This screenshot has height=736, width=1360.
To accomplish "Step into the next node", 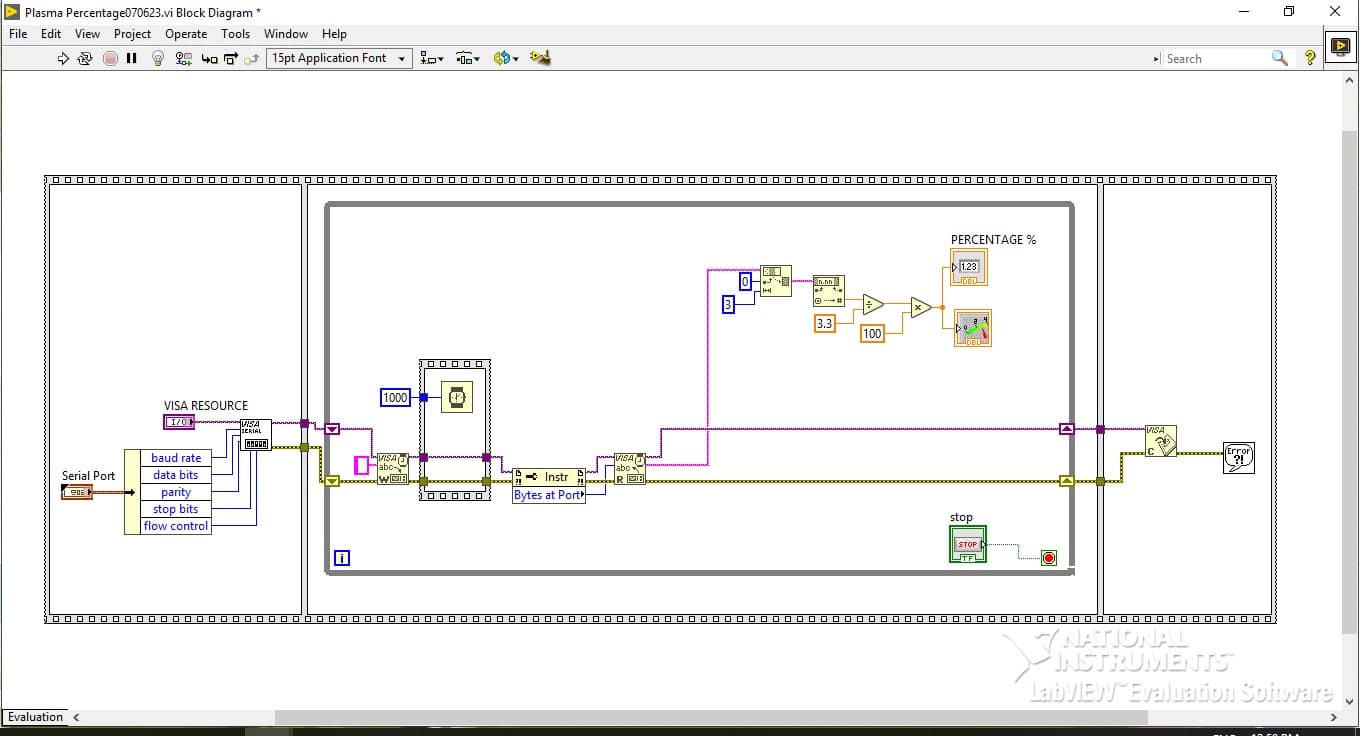I will [208, 58].
